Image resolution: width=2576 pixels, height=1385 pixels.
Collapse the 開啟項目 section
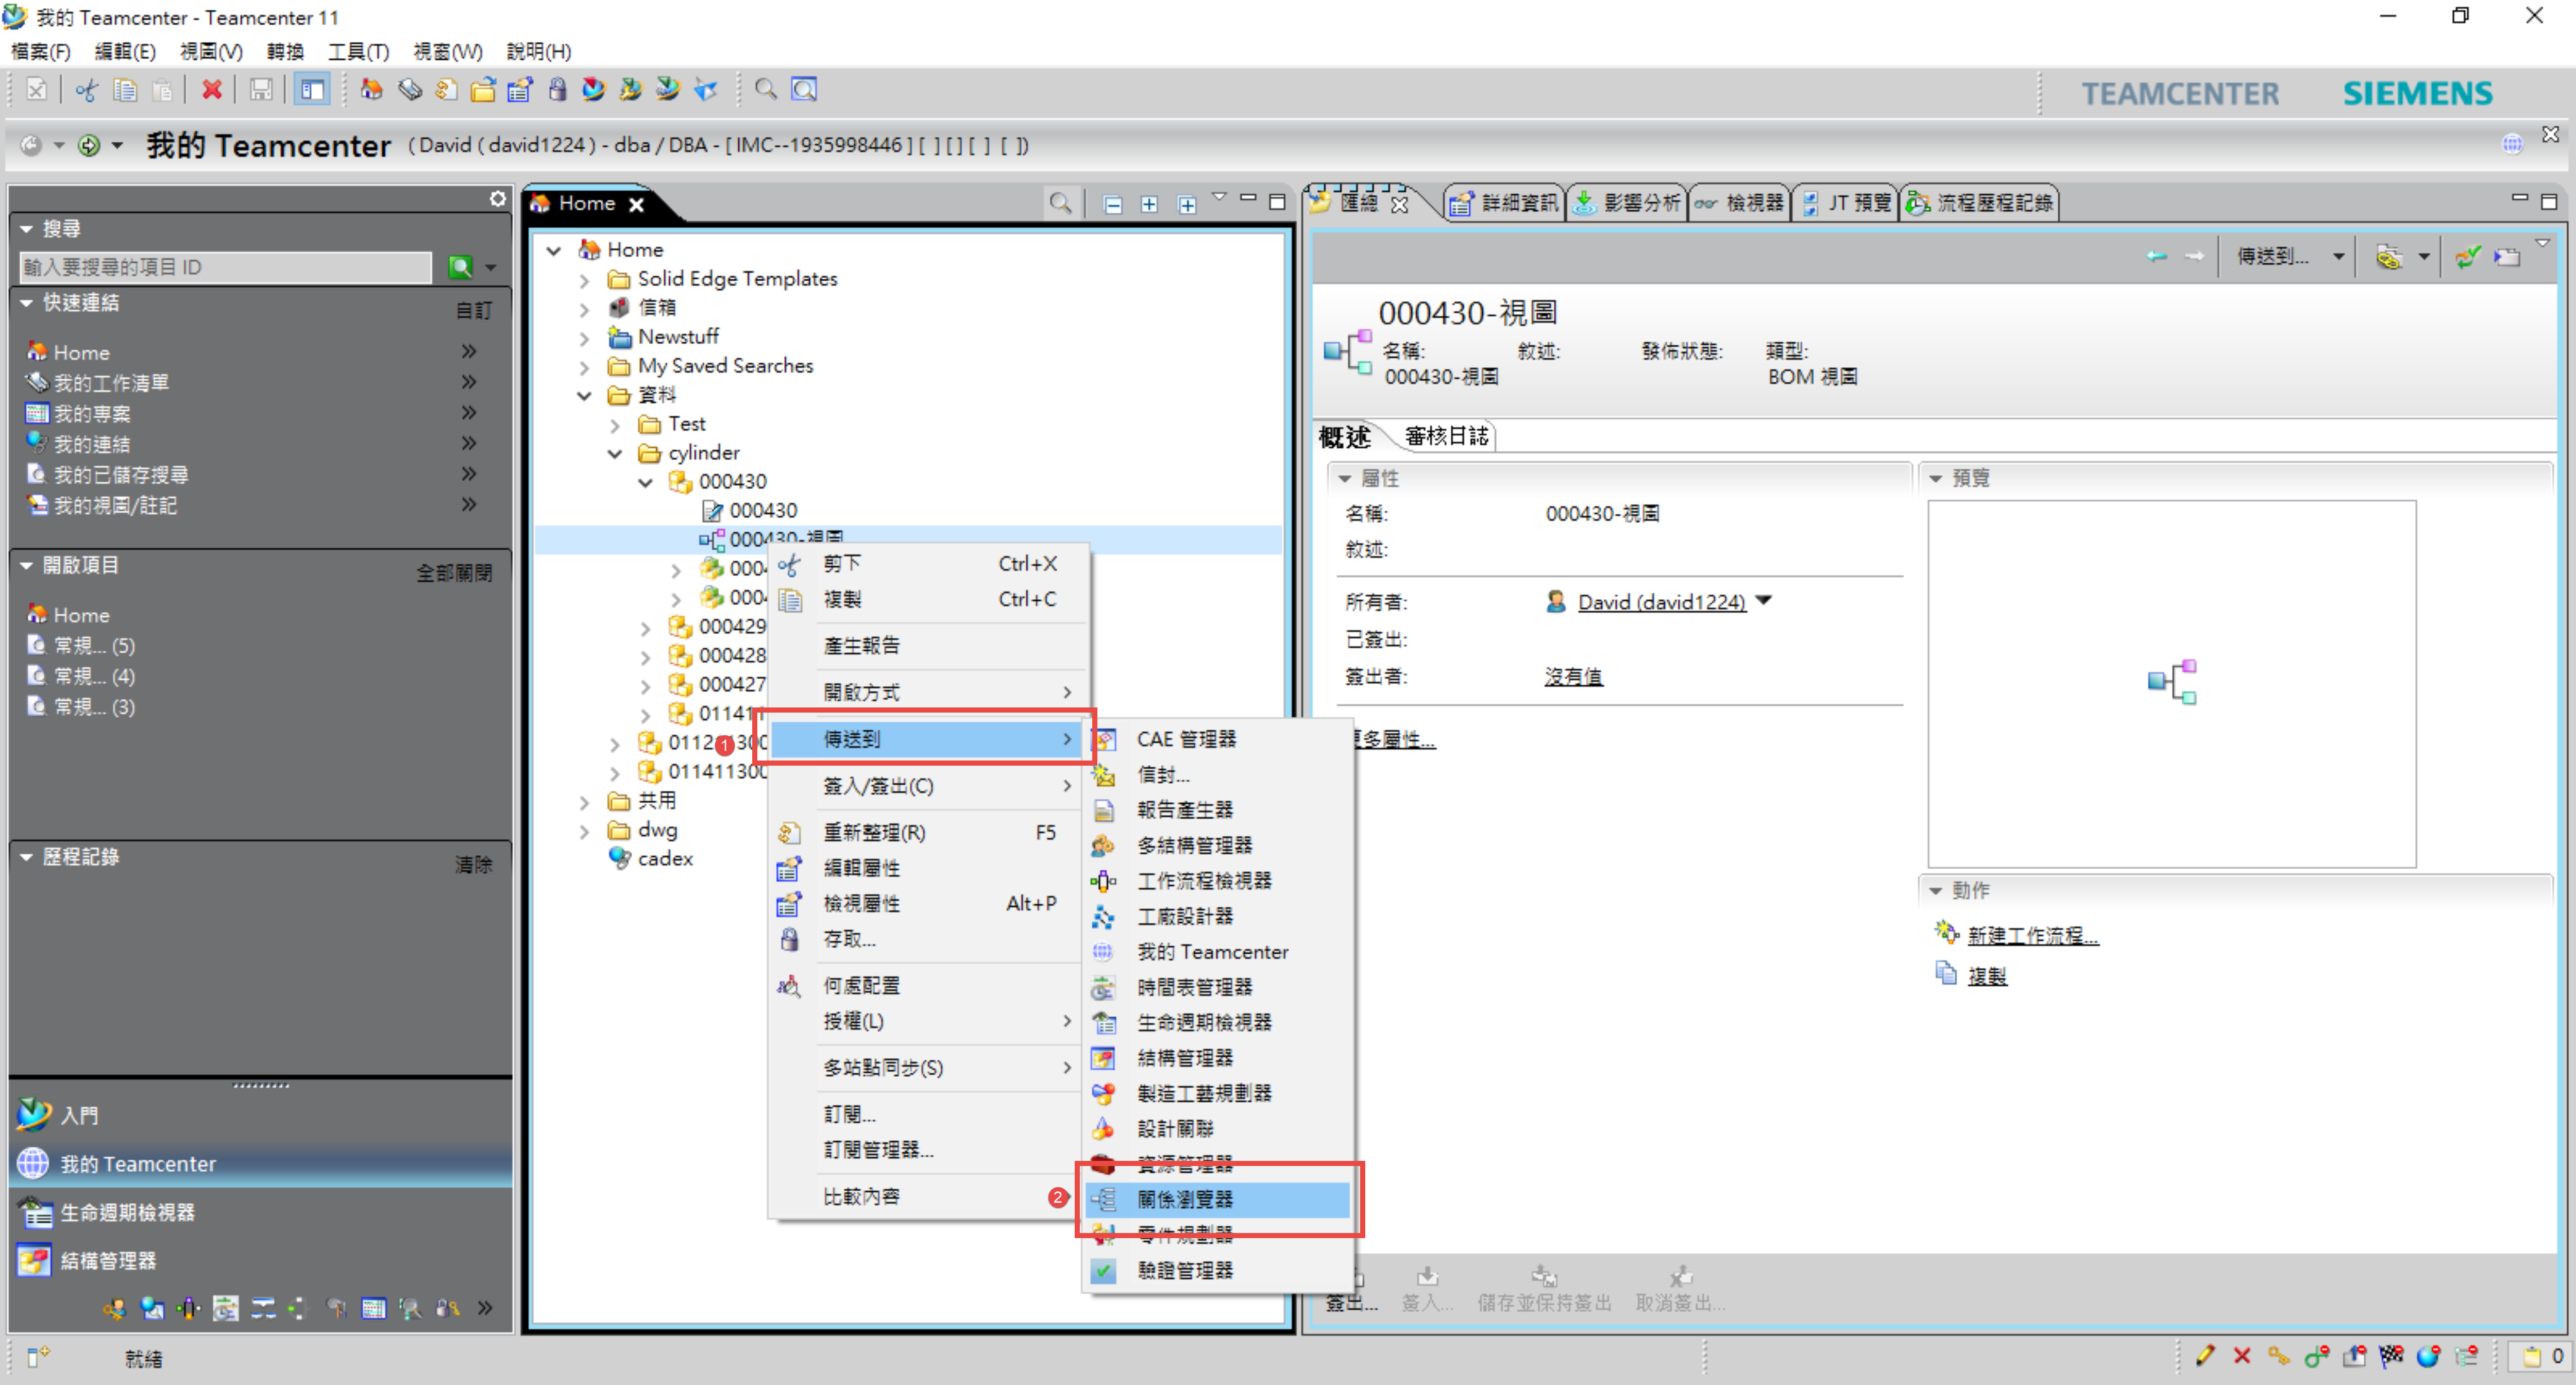pos(27,566)
